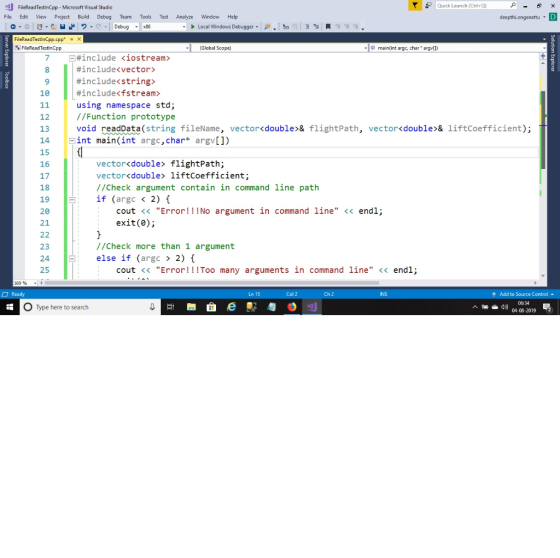560x558 pixels.
Task: Open the account name dropdown arrow
Action: tap(544, 17)
